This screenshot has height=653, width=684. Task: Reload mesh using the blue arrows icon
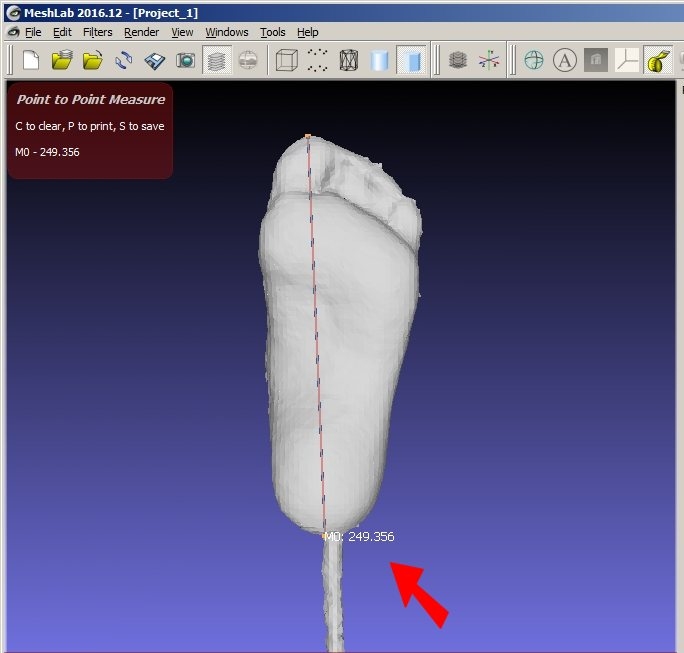click(x=124, y=60)
